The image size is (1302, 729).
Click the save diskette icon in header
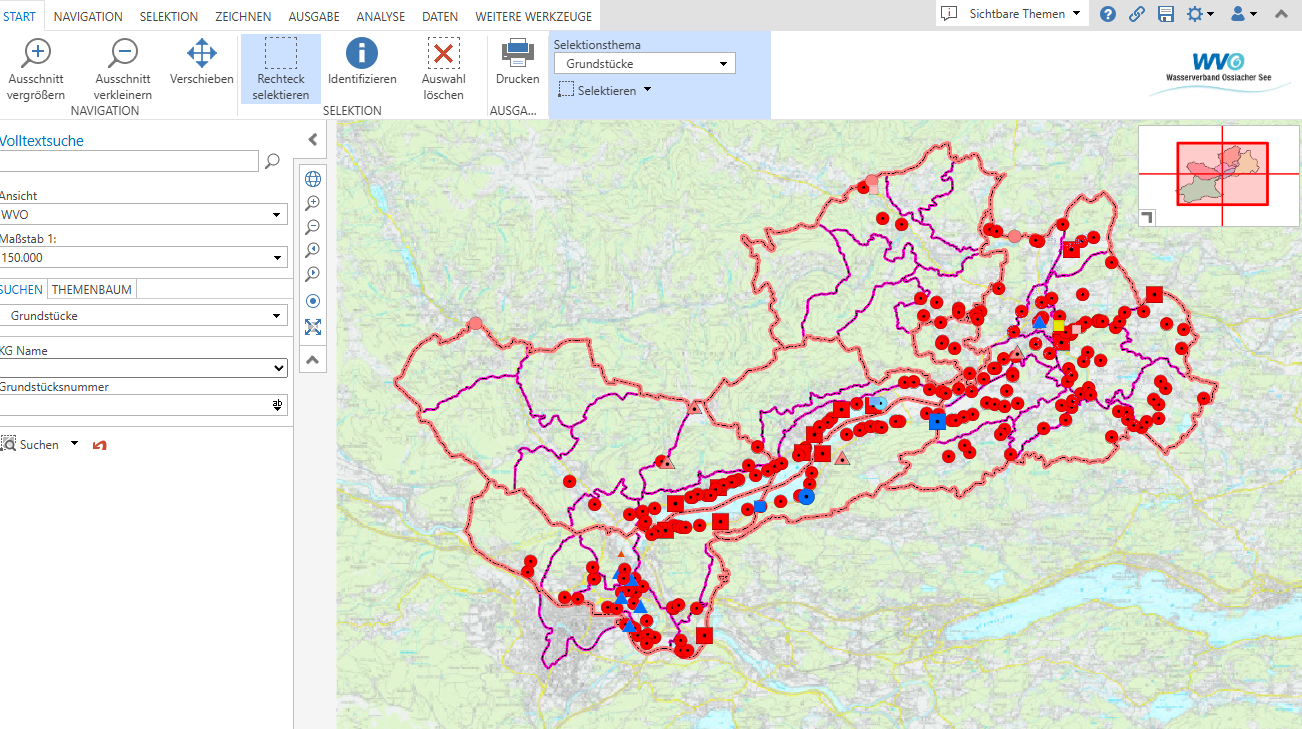tap(1166, 14)
